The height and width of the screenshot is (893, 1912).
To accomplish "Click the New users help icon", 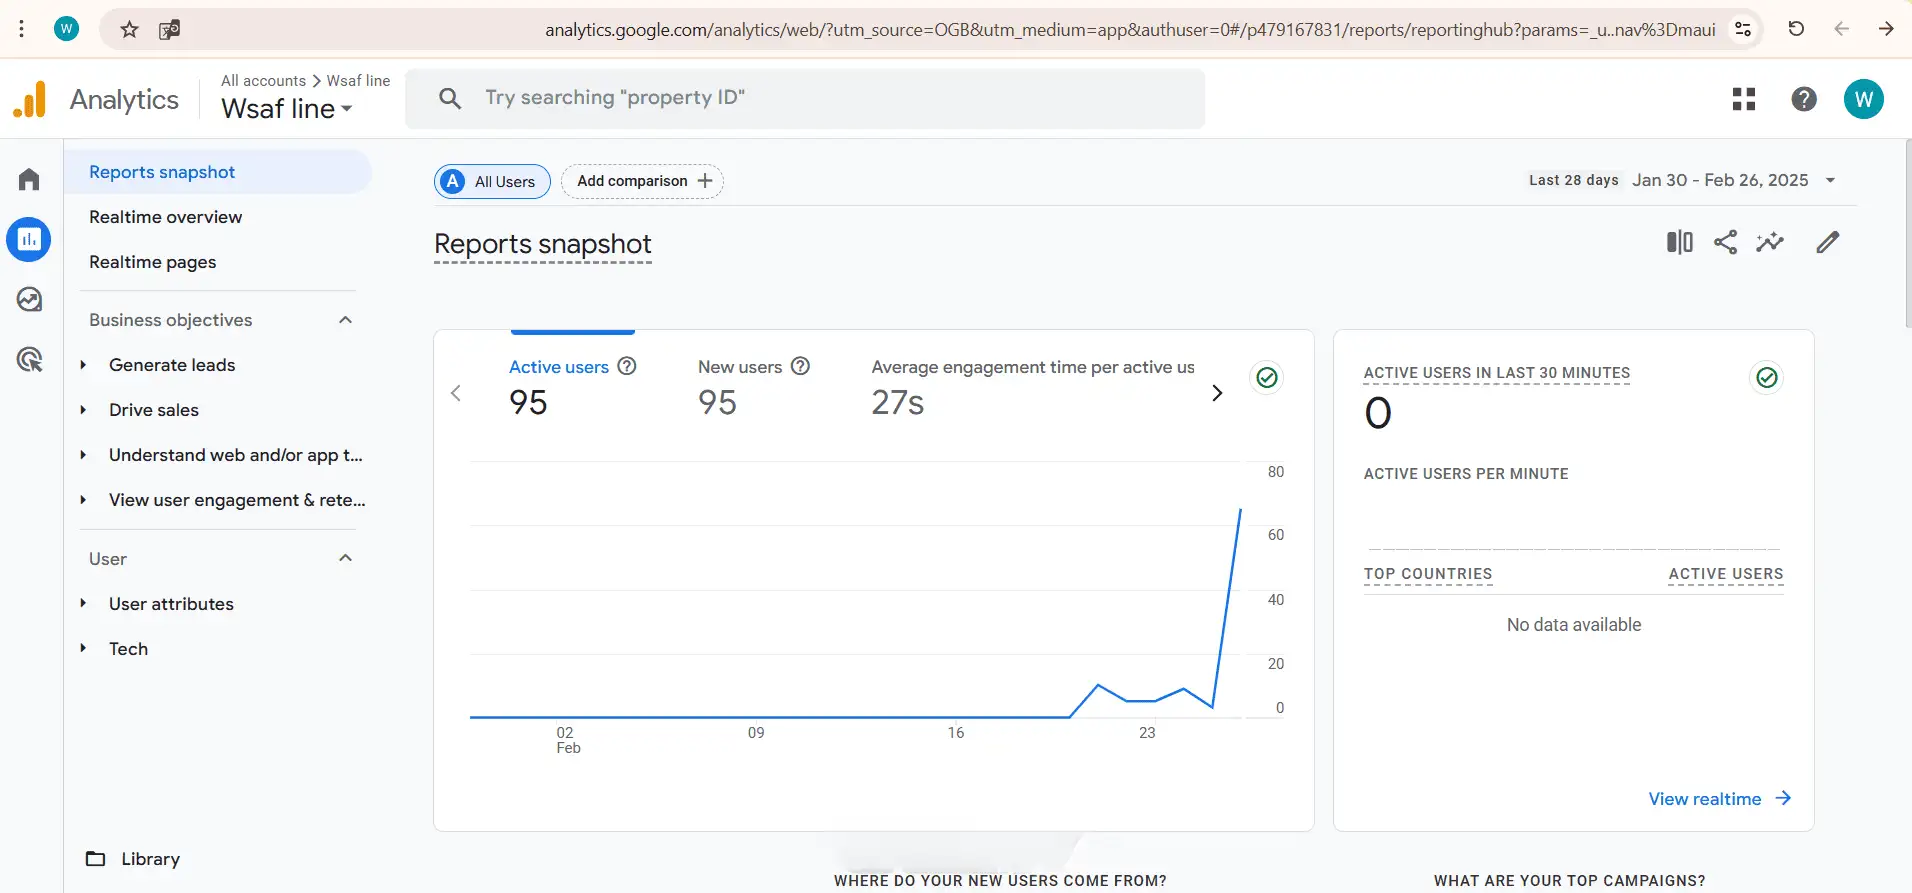I will pos(800,366).
